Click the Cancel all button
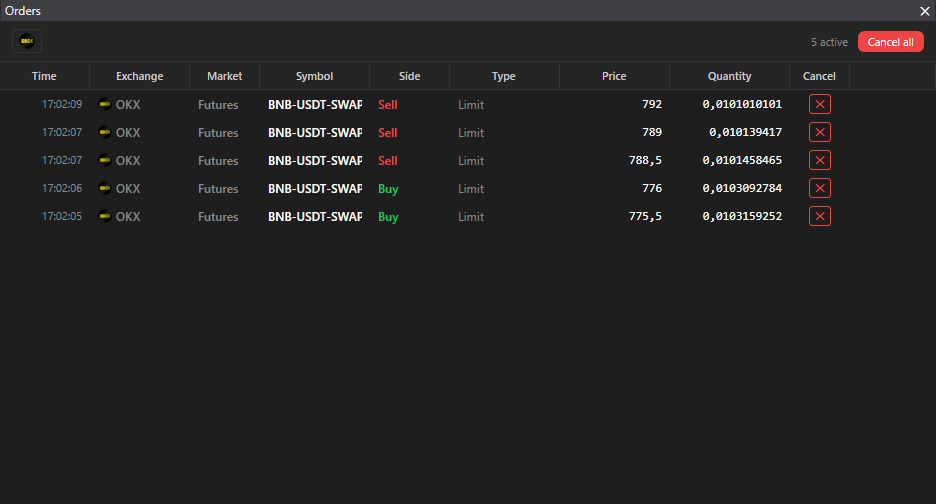936x504 pixels. point(891,42)
